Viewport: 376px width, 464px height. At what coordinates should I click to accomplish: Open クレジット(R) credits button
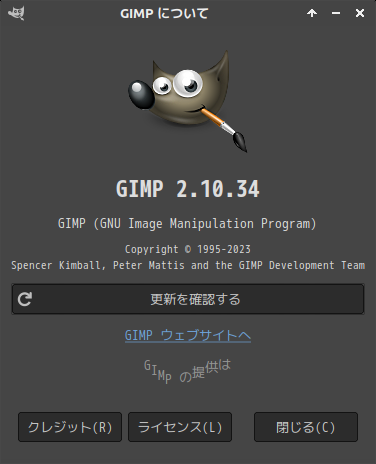[x=70, y=427]
